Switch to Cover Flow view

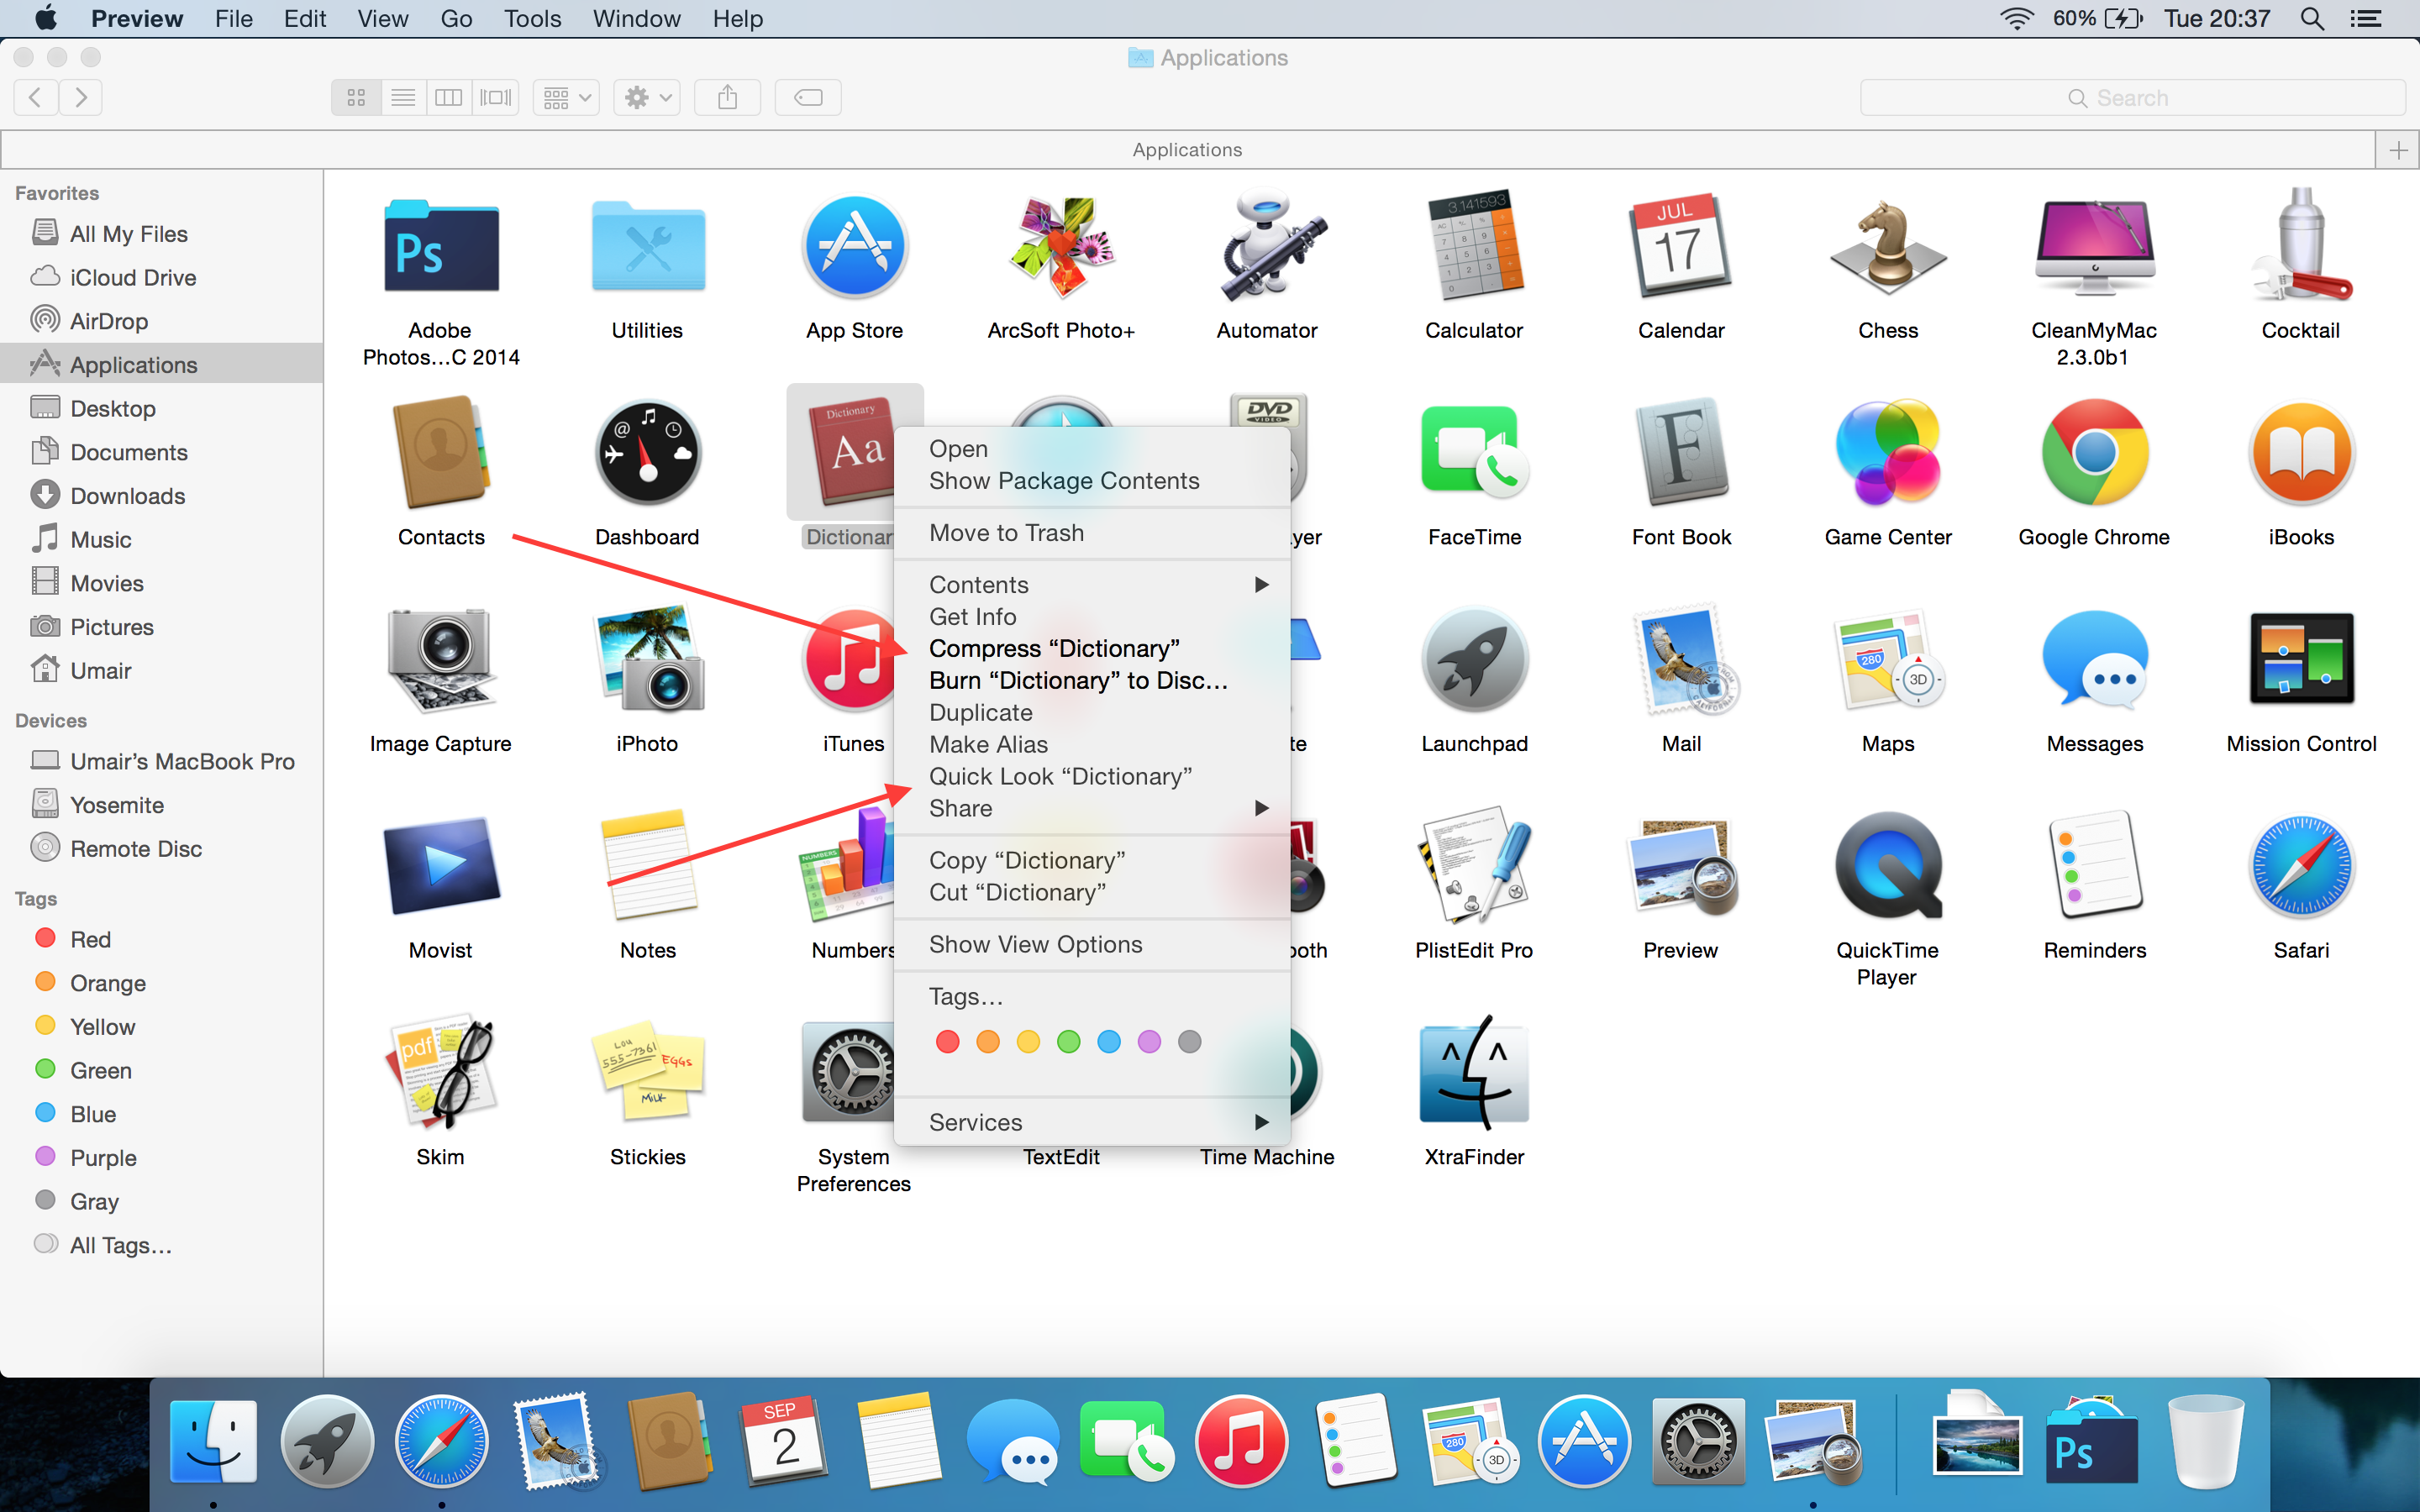496,97
